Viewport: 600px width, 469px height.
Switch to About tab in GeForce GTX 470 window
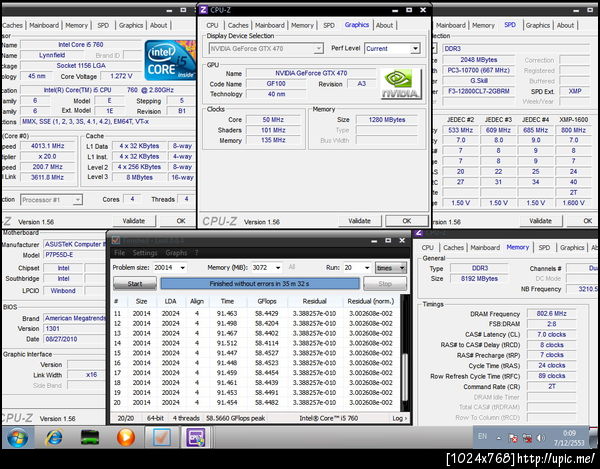coord(384,25)
